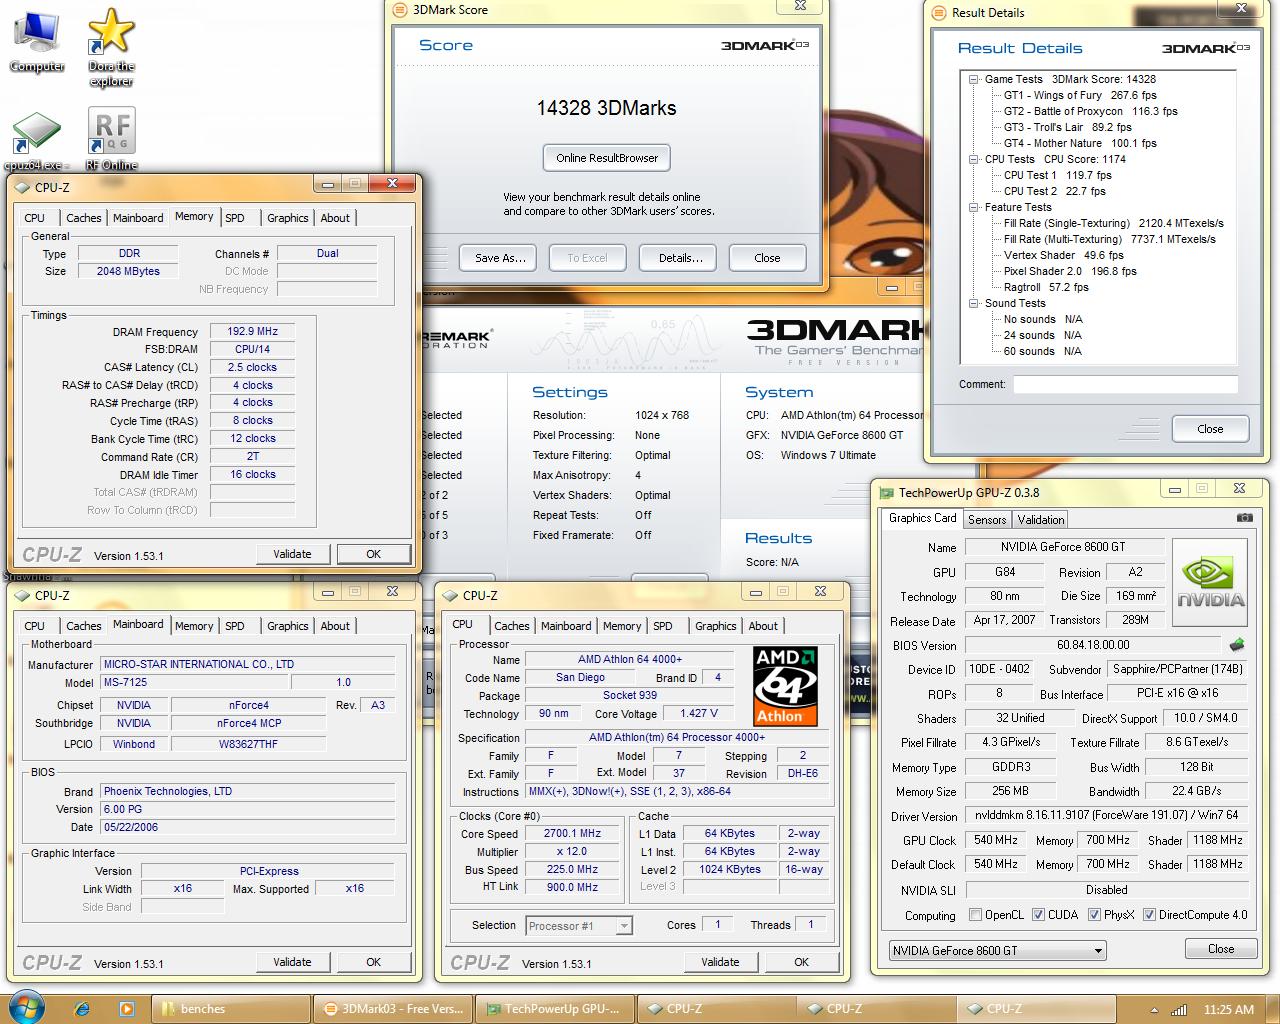
Task: Select the GT1 - Wings of Fury result row
Action: (1080, 95)
